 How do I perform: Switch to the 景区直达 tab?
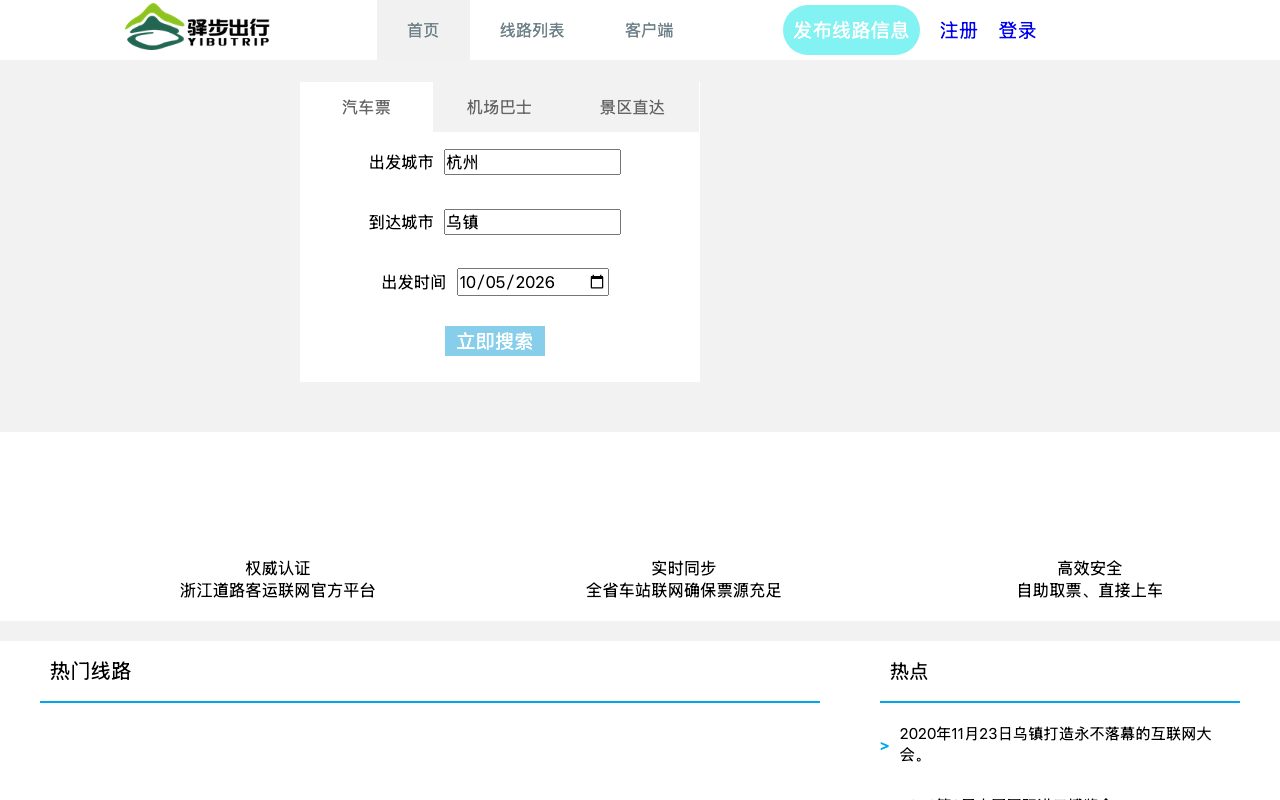pos(632,107)
